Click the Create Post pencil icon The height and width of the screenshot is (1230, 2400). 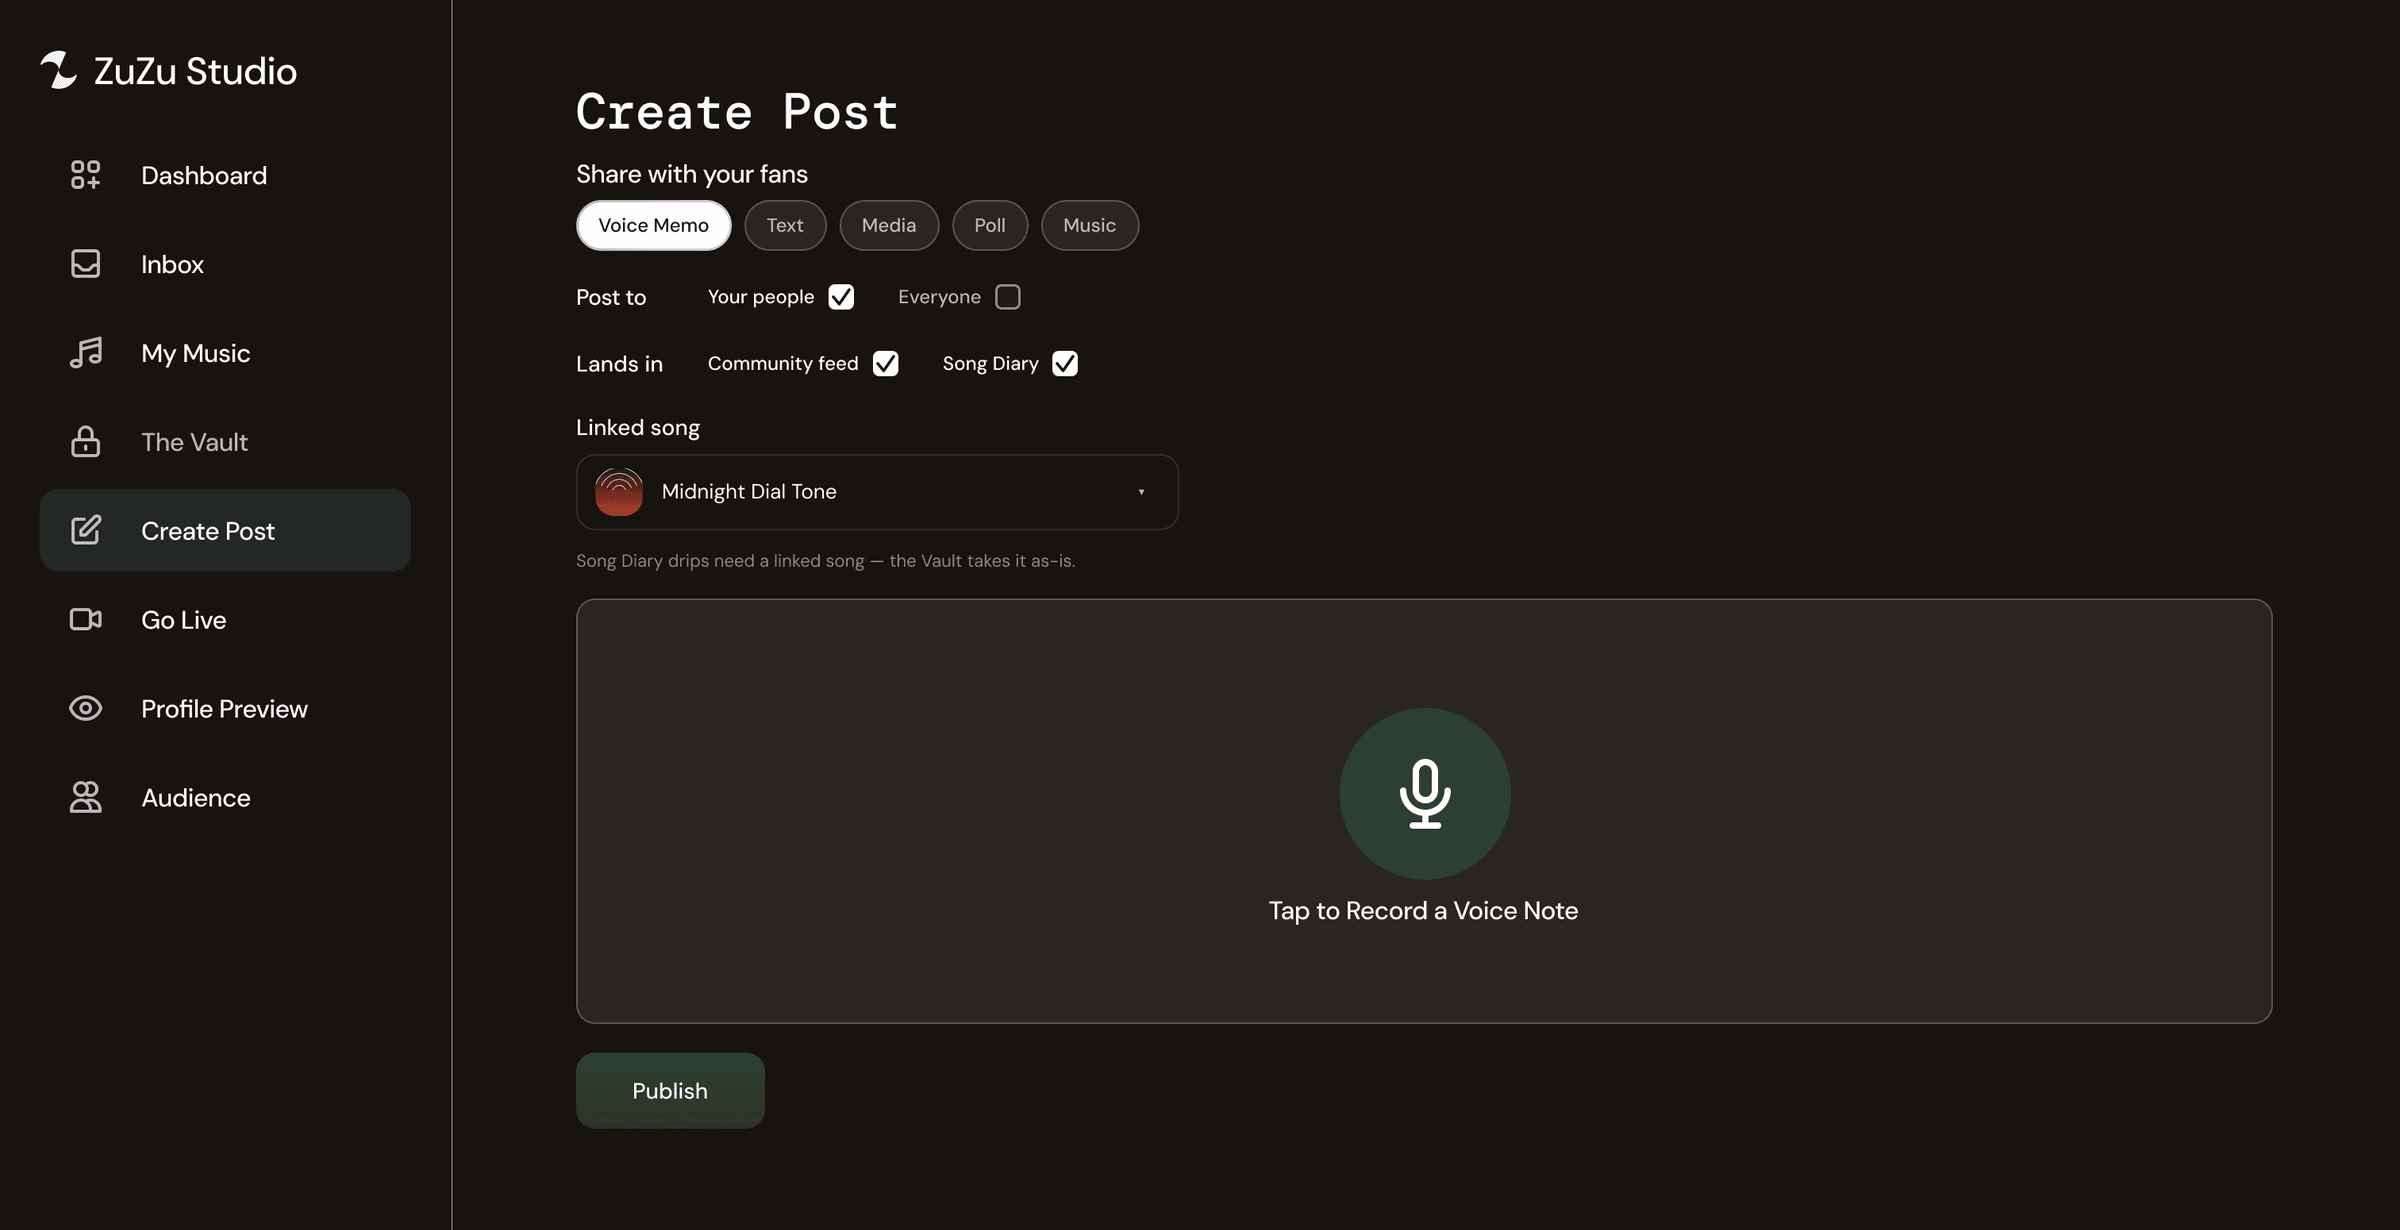86,530
